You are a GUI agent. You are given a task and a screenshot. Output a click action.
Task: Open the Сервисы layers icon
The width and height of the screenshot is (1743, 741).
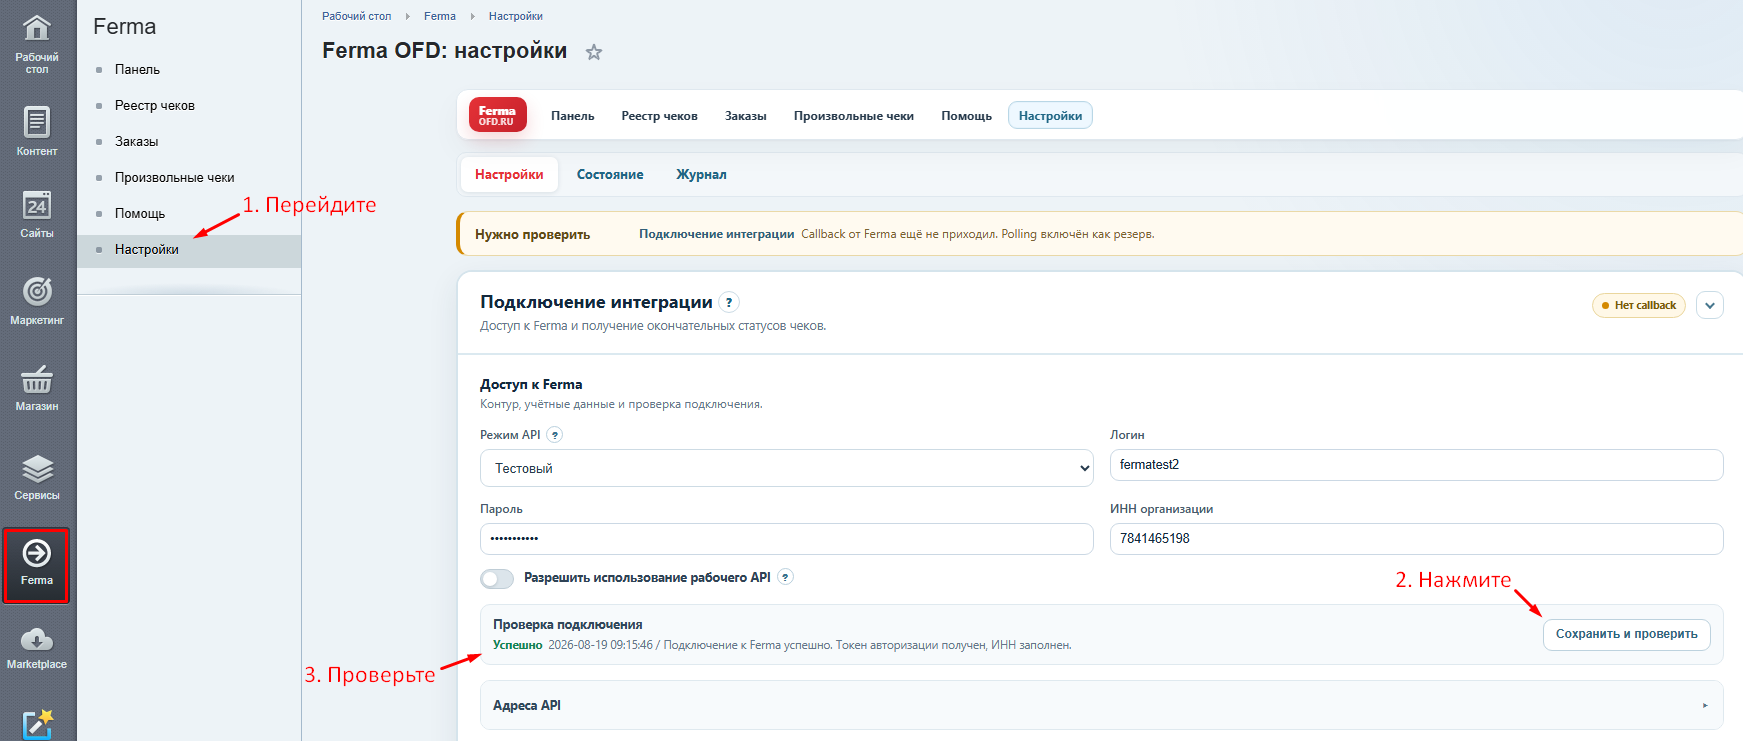[37, 476]
